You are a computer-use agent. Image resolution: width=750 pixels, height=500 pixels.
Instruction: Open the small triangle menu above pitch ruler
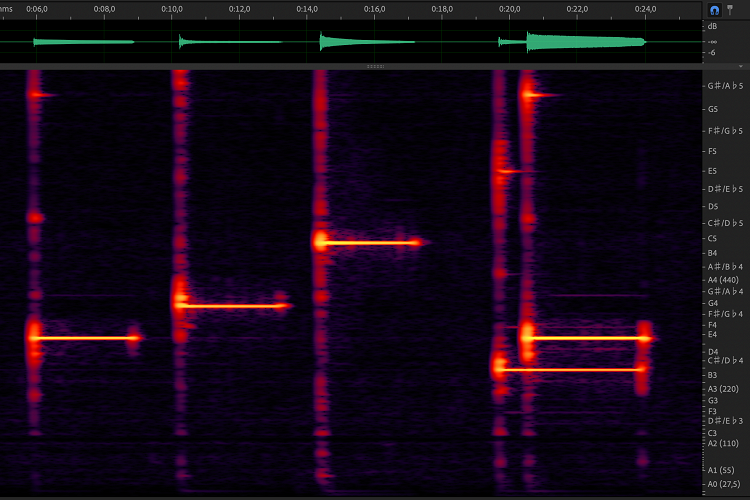coord(740,66)
